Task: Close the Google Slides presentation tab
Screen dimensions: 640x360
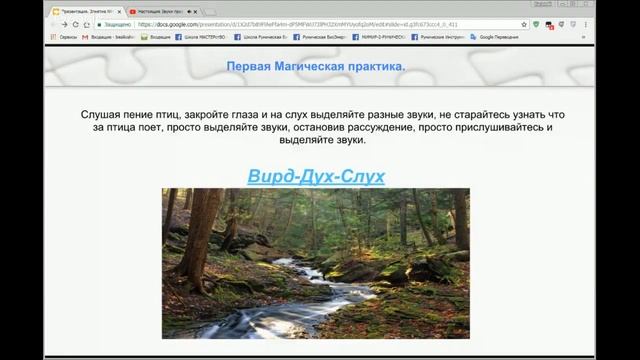Action: pos(119,12)
